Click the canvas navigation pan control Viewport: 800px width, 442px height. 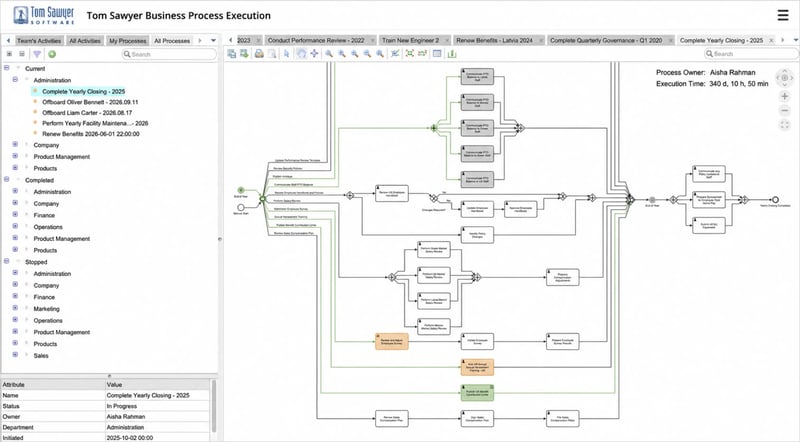785,78
